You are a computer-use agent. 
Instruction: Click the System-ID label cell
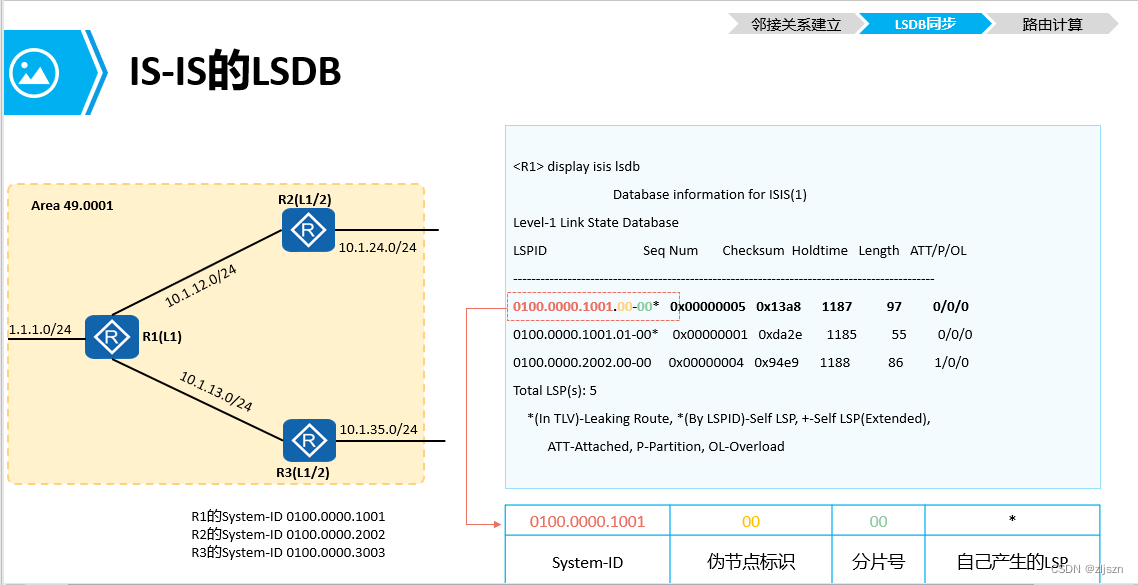587,562
